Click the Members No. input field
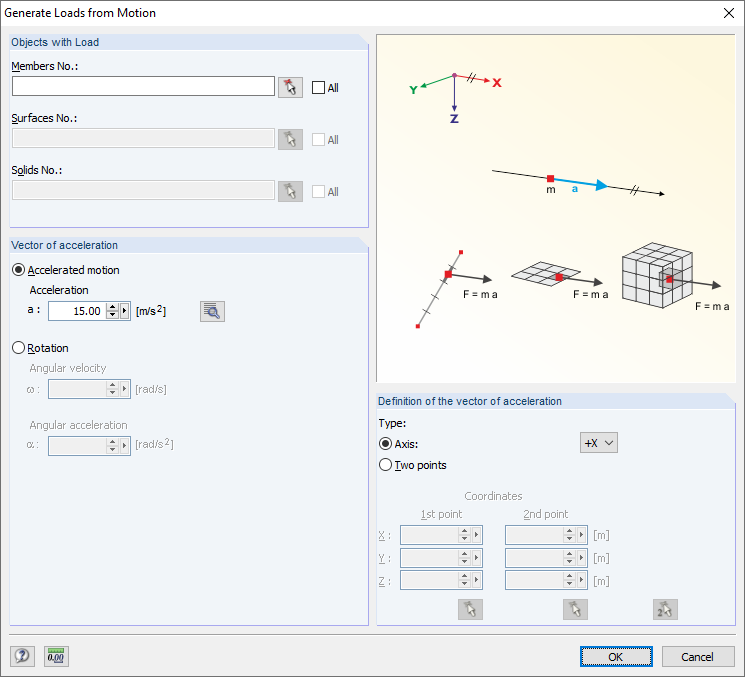745x677 pixels. point(143,87)
